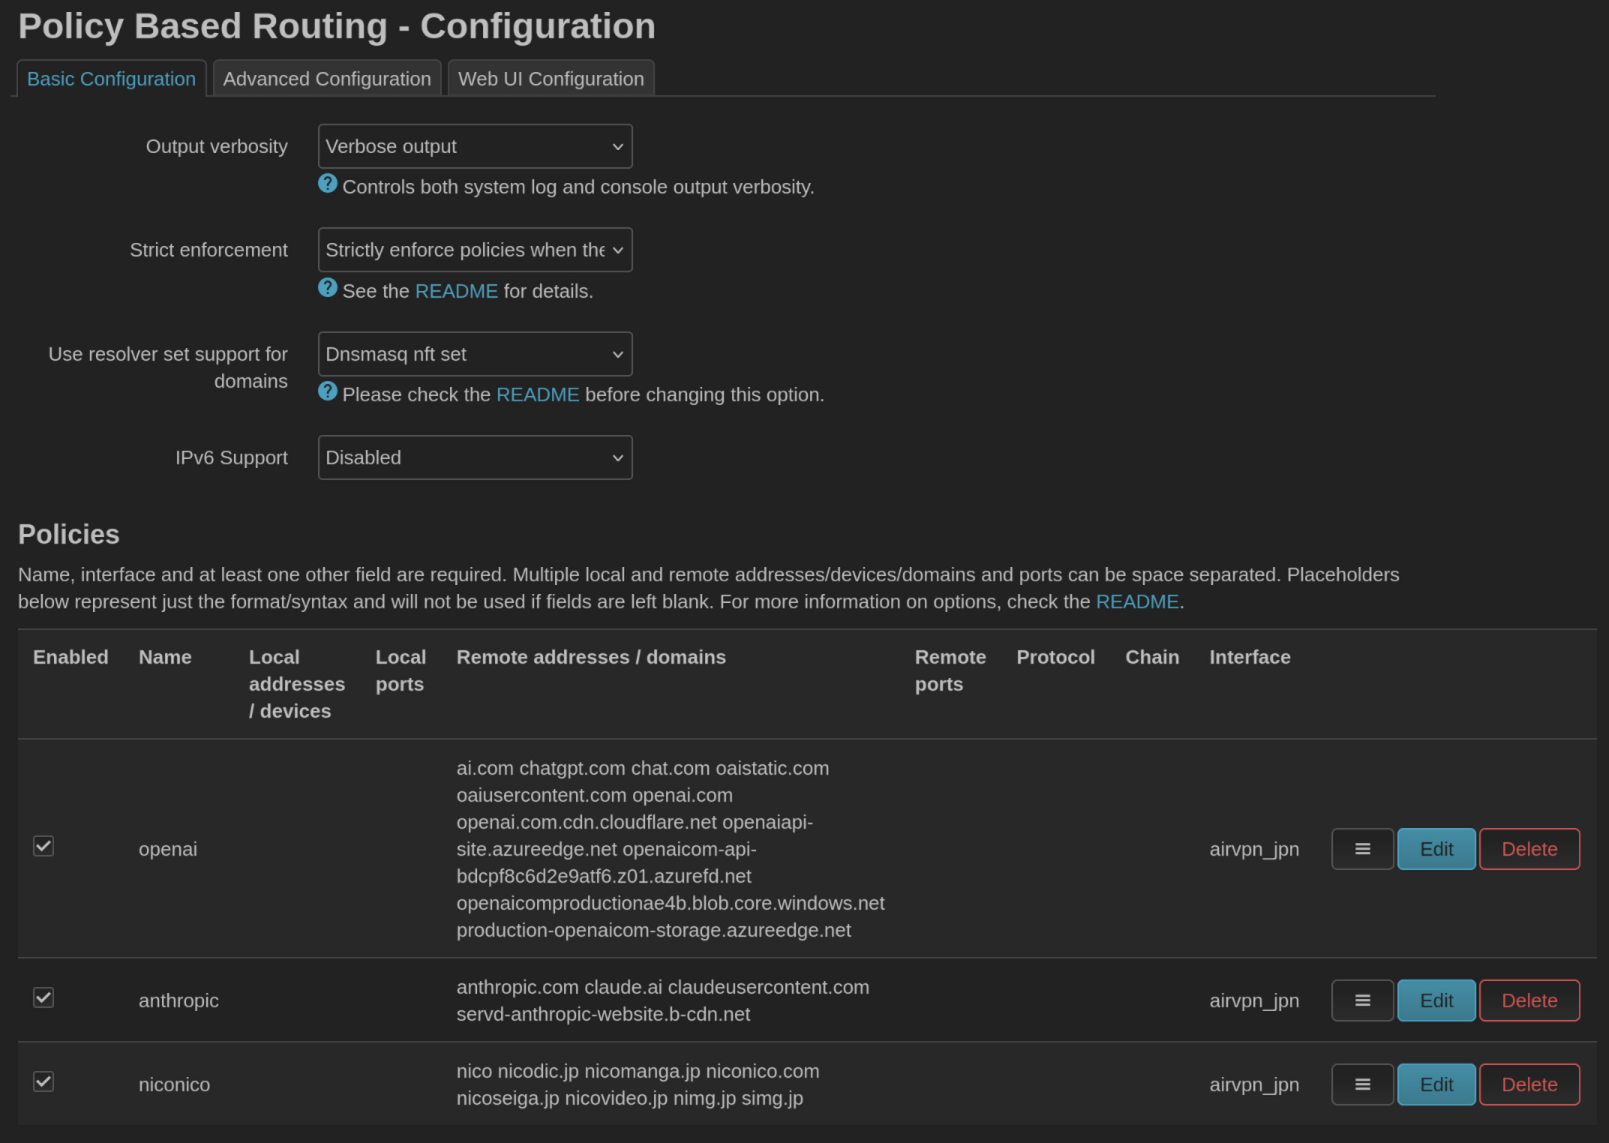Uncheck the anthropic policy Enabled box
The image size is (1609, 1143).
tap(44, 998)
